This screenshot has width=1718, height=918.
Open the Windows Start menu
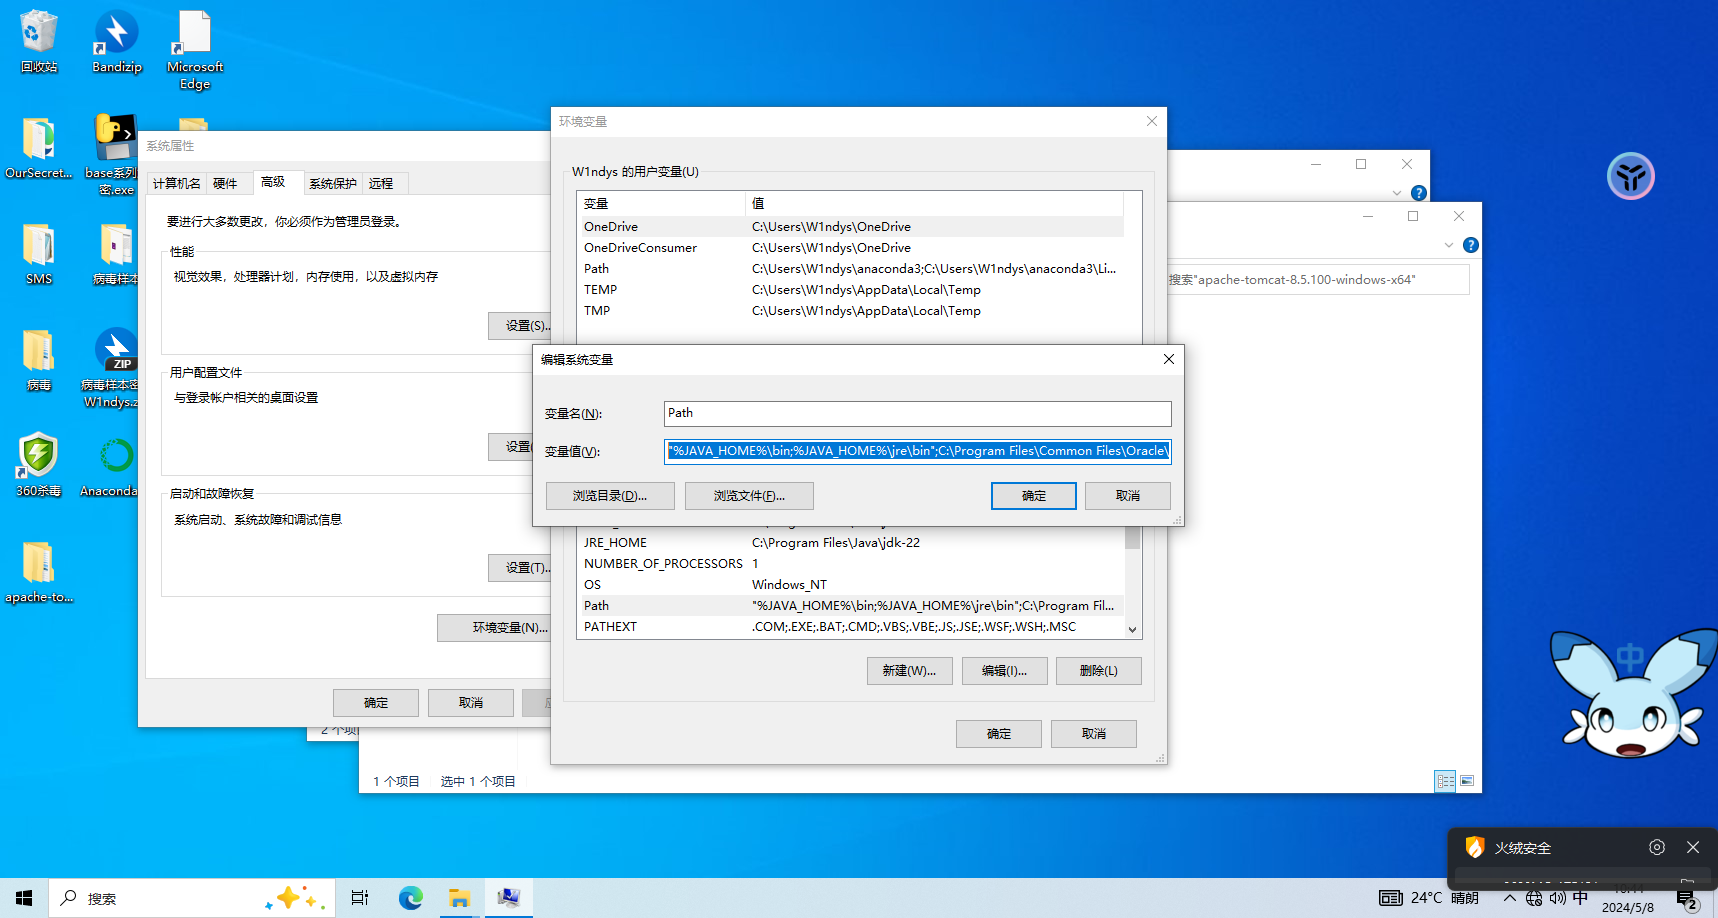pyautogui.click(x=24, y=898)
